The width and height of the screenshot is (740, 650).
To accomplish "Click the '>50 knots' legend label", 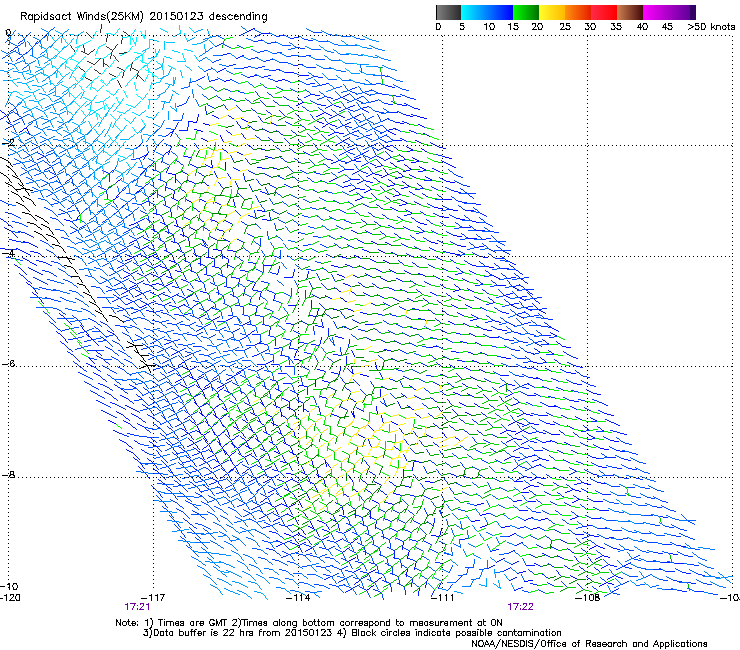I will pos(711,27).
